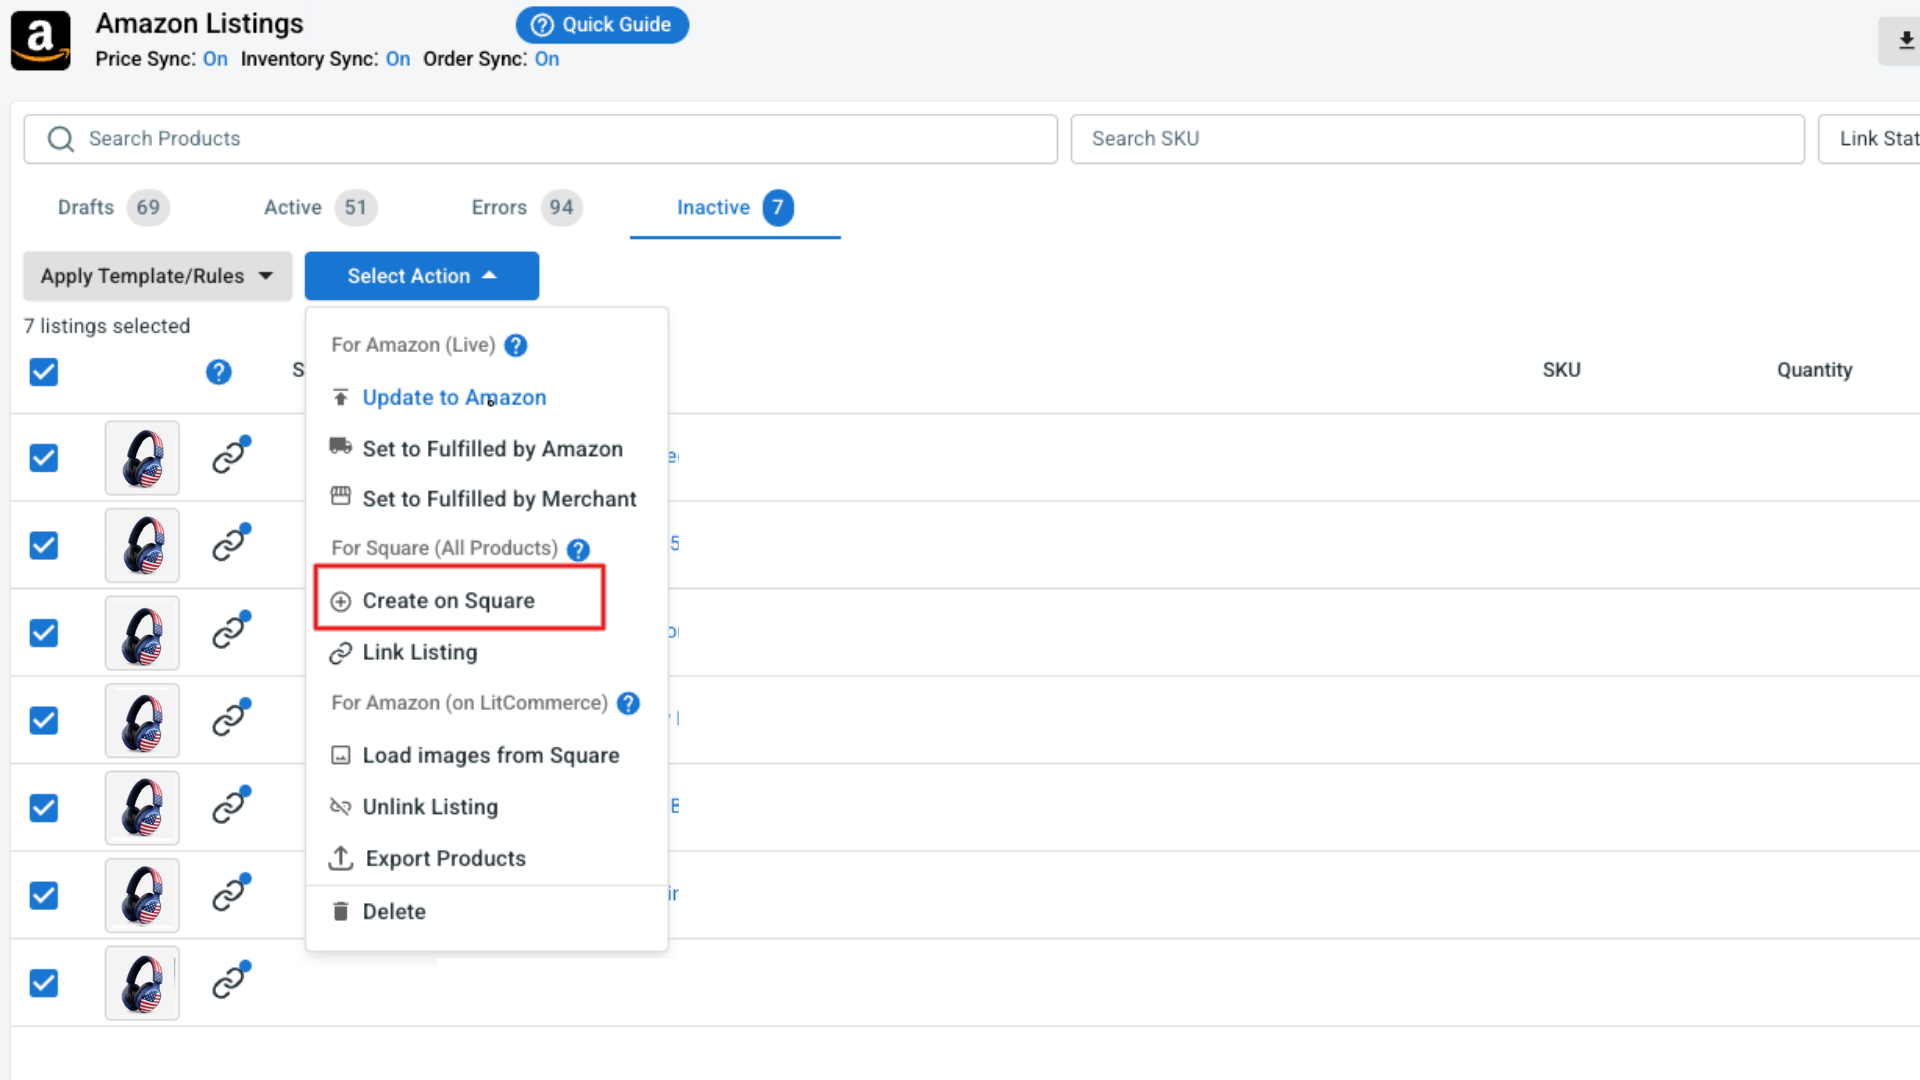The height and width of the screenshot is (1080, 1920).
Task: Uncheck fourth listing row checkbox
Action: click(x=44, y=720)
